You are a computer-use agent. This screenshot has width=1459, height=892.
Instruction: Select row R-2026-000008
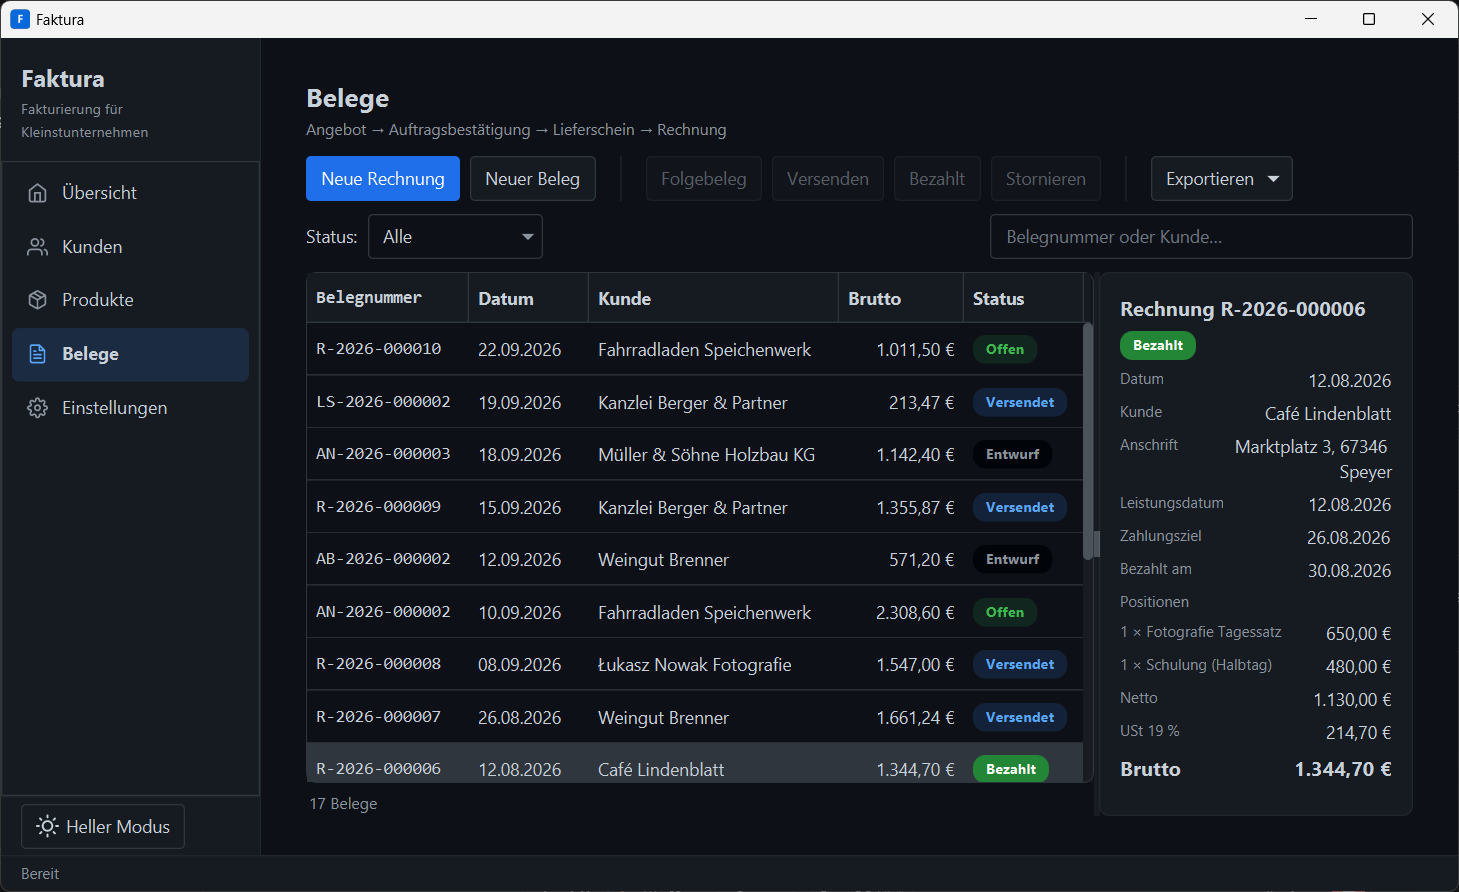[695, 664]
